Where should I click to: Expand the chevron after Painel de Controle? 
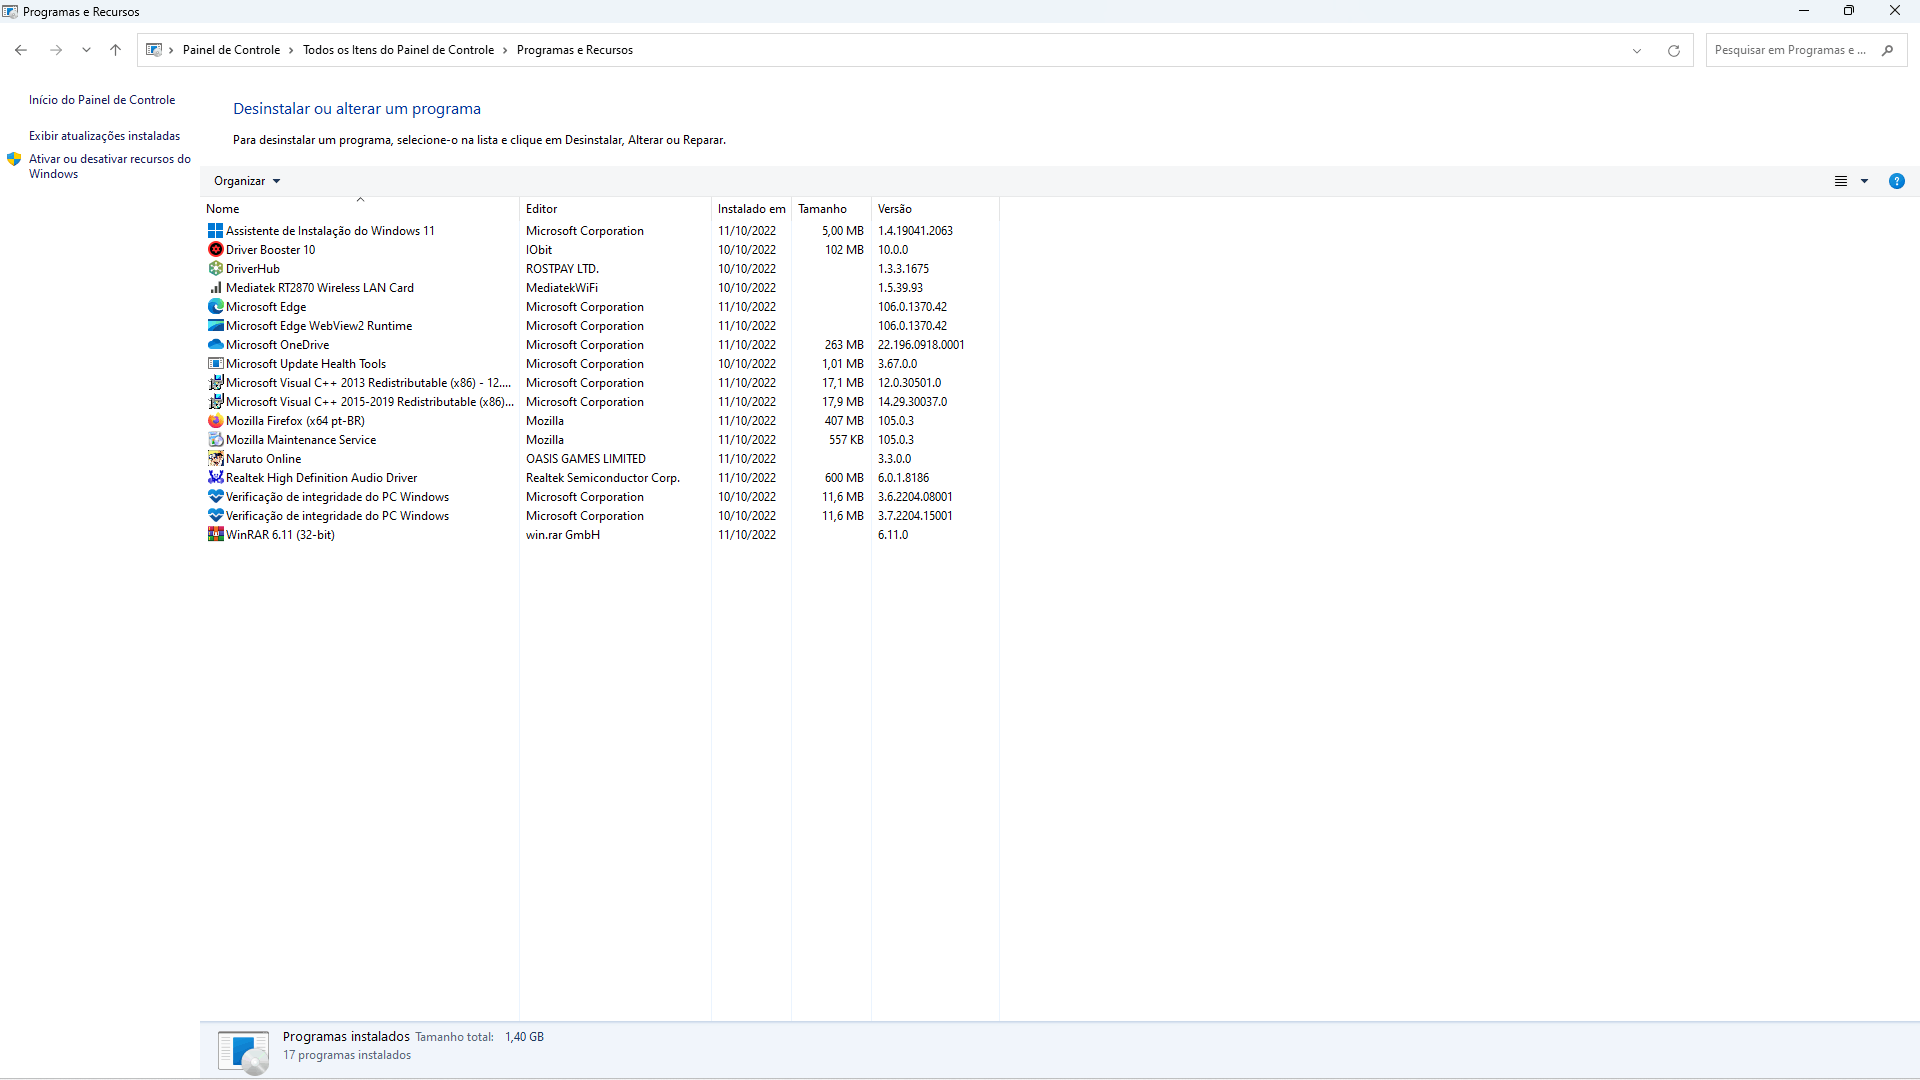(291, 50)
